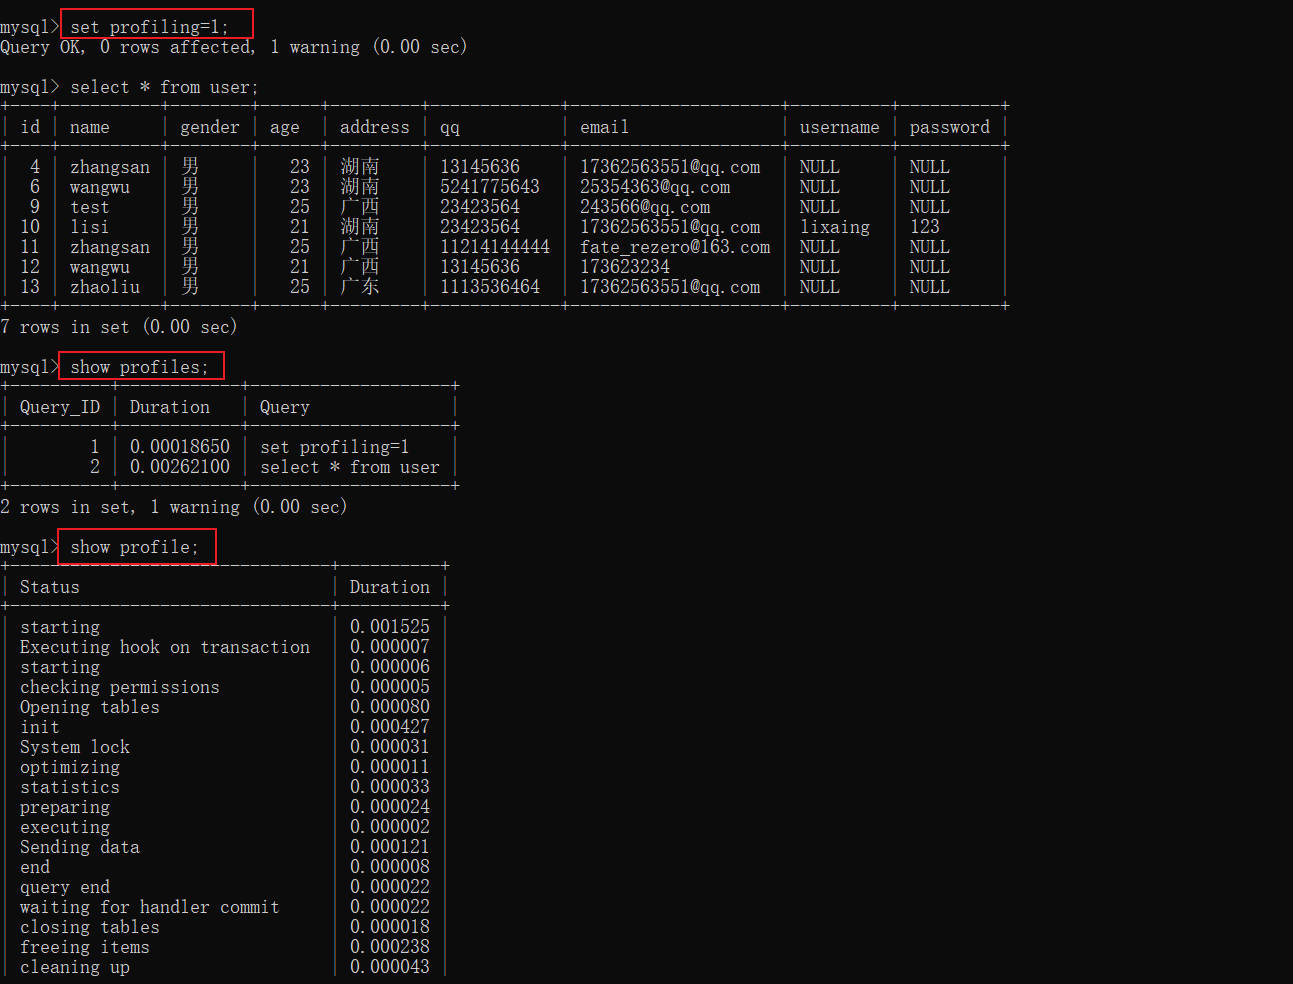1293x984 pixels.
Task: Select the 'lixaing' username cell
Action: [x=834, y=227]
